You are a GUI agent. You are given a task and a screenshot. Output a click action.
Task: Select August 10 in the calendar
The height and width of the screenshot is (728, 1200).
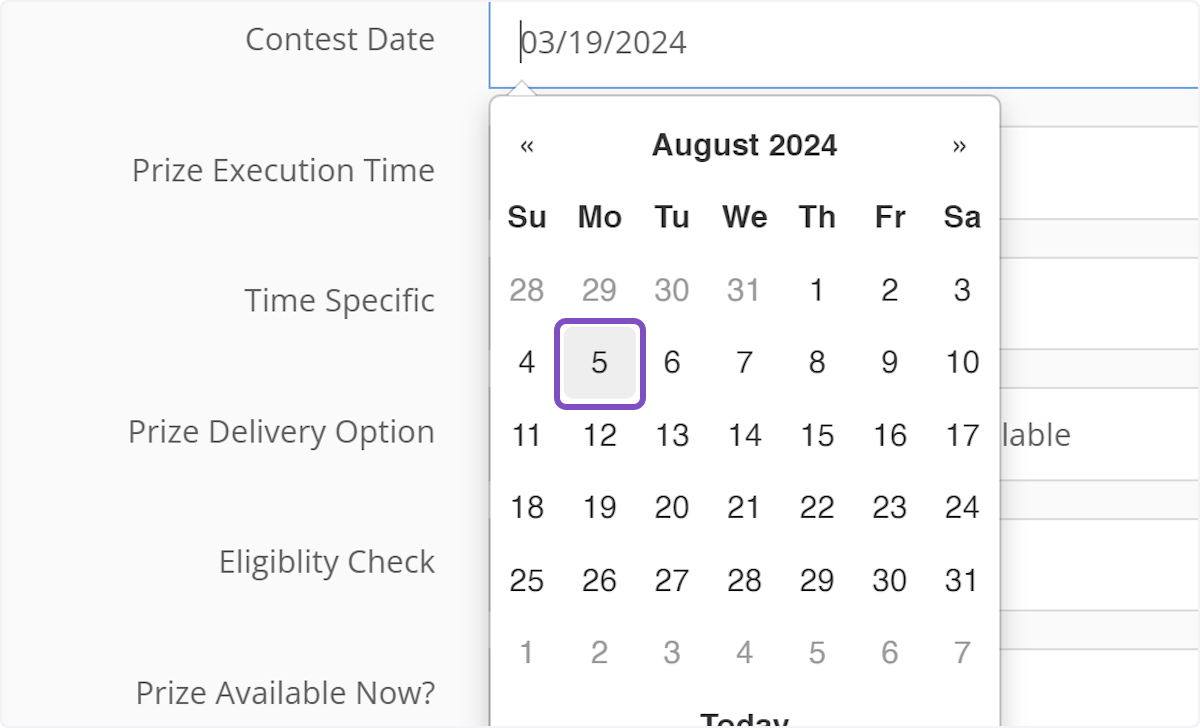click(x=961, y=363)
